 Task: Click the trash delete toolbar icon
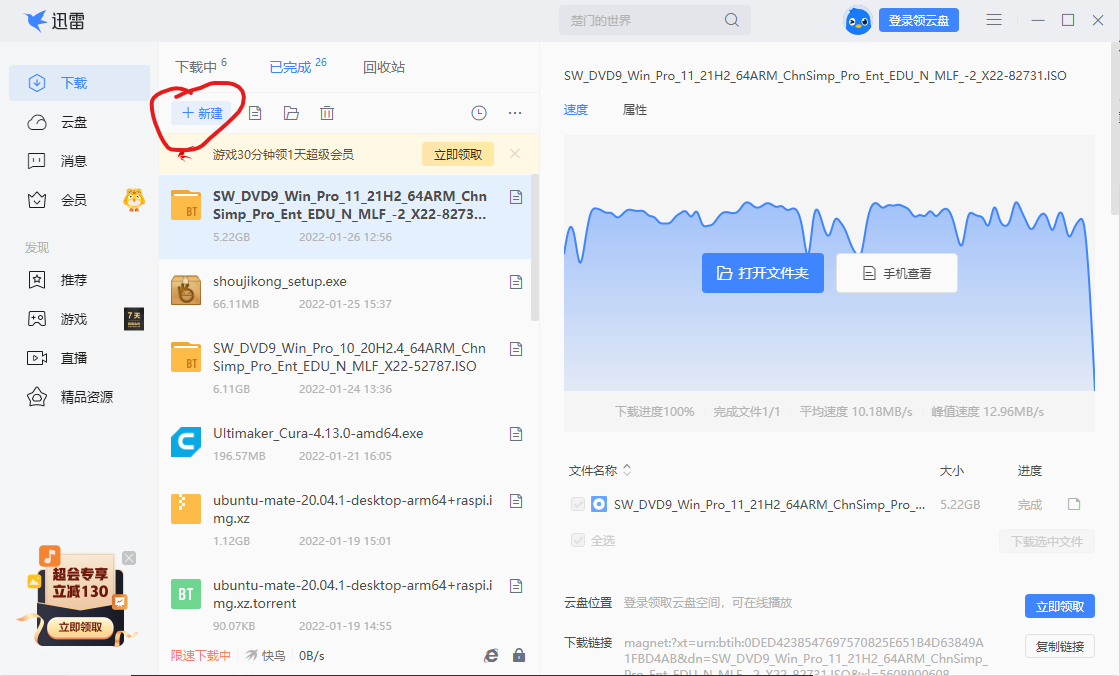pos(327,113)
